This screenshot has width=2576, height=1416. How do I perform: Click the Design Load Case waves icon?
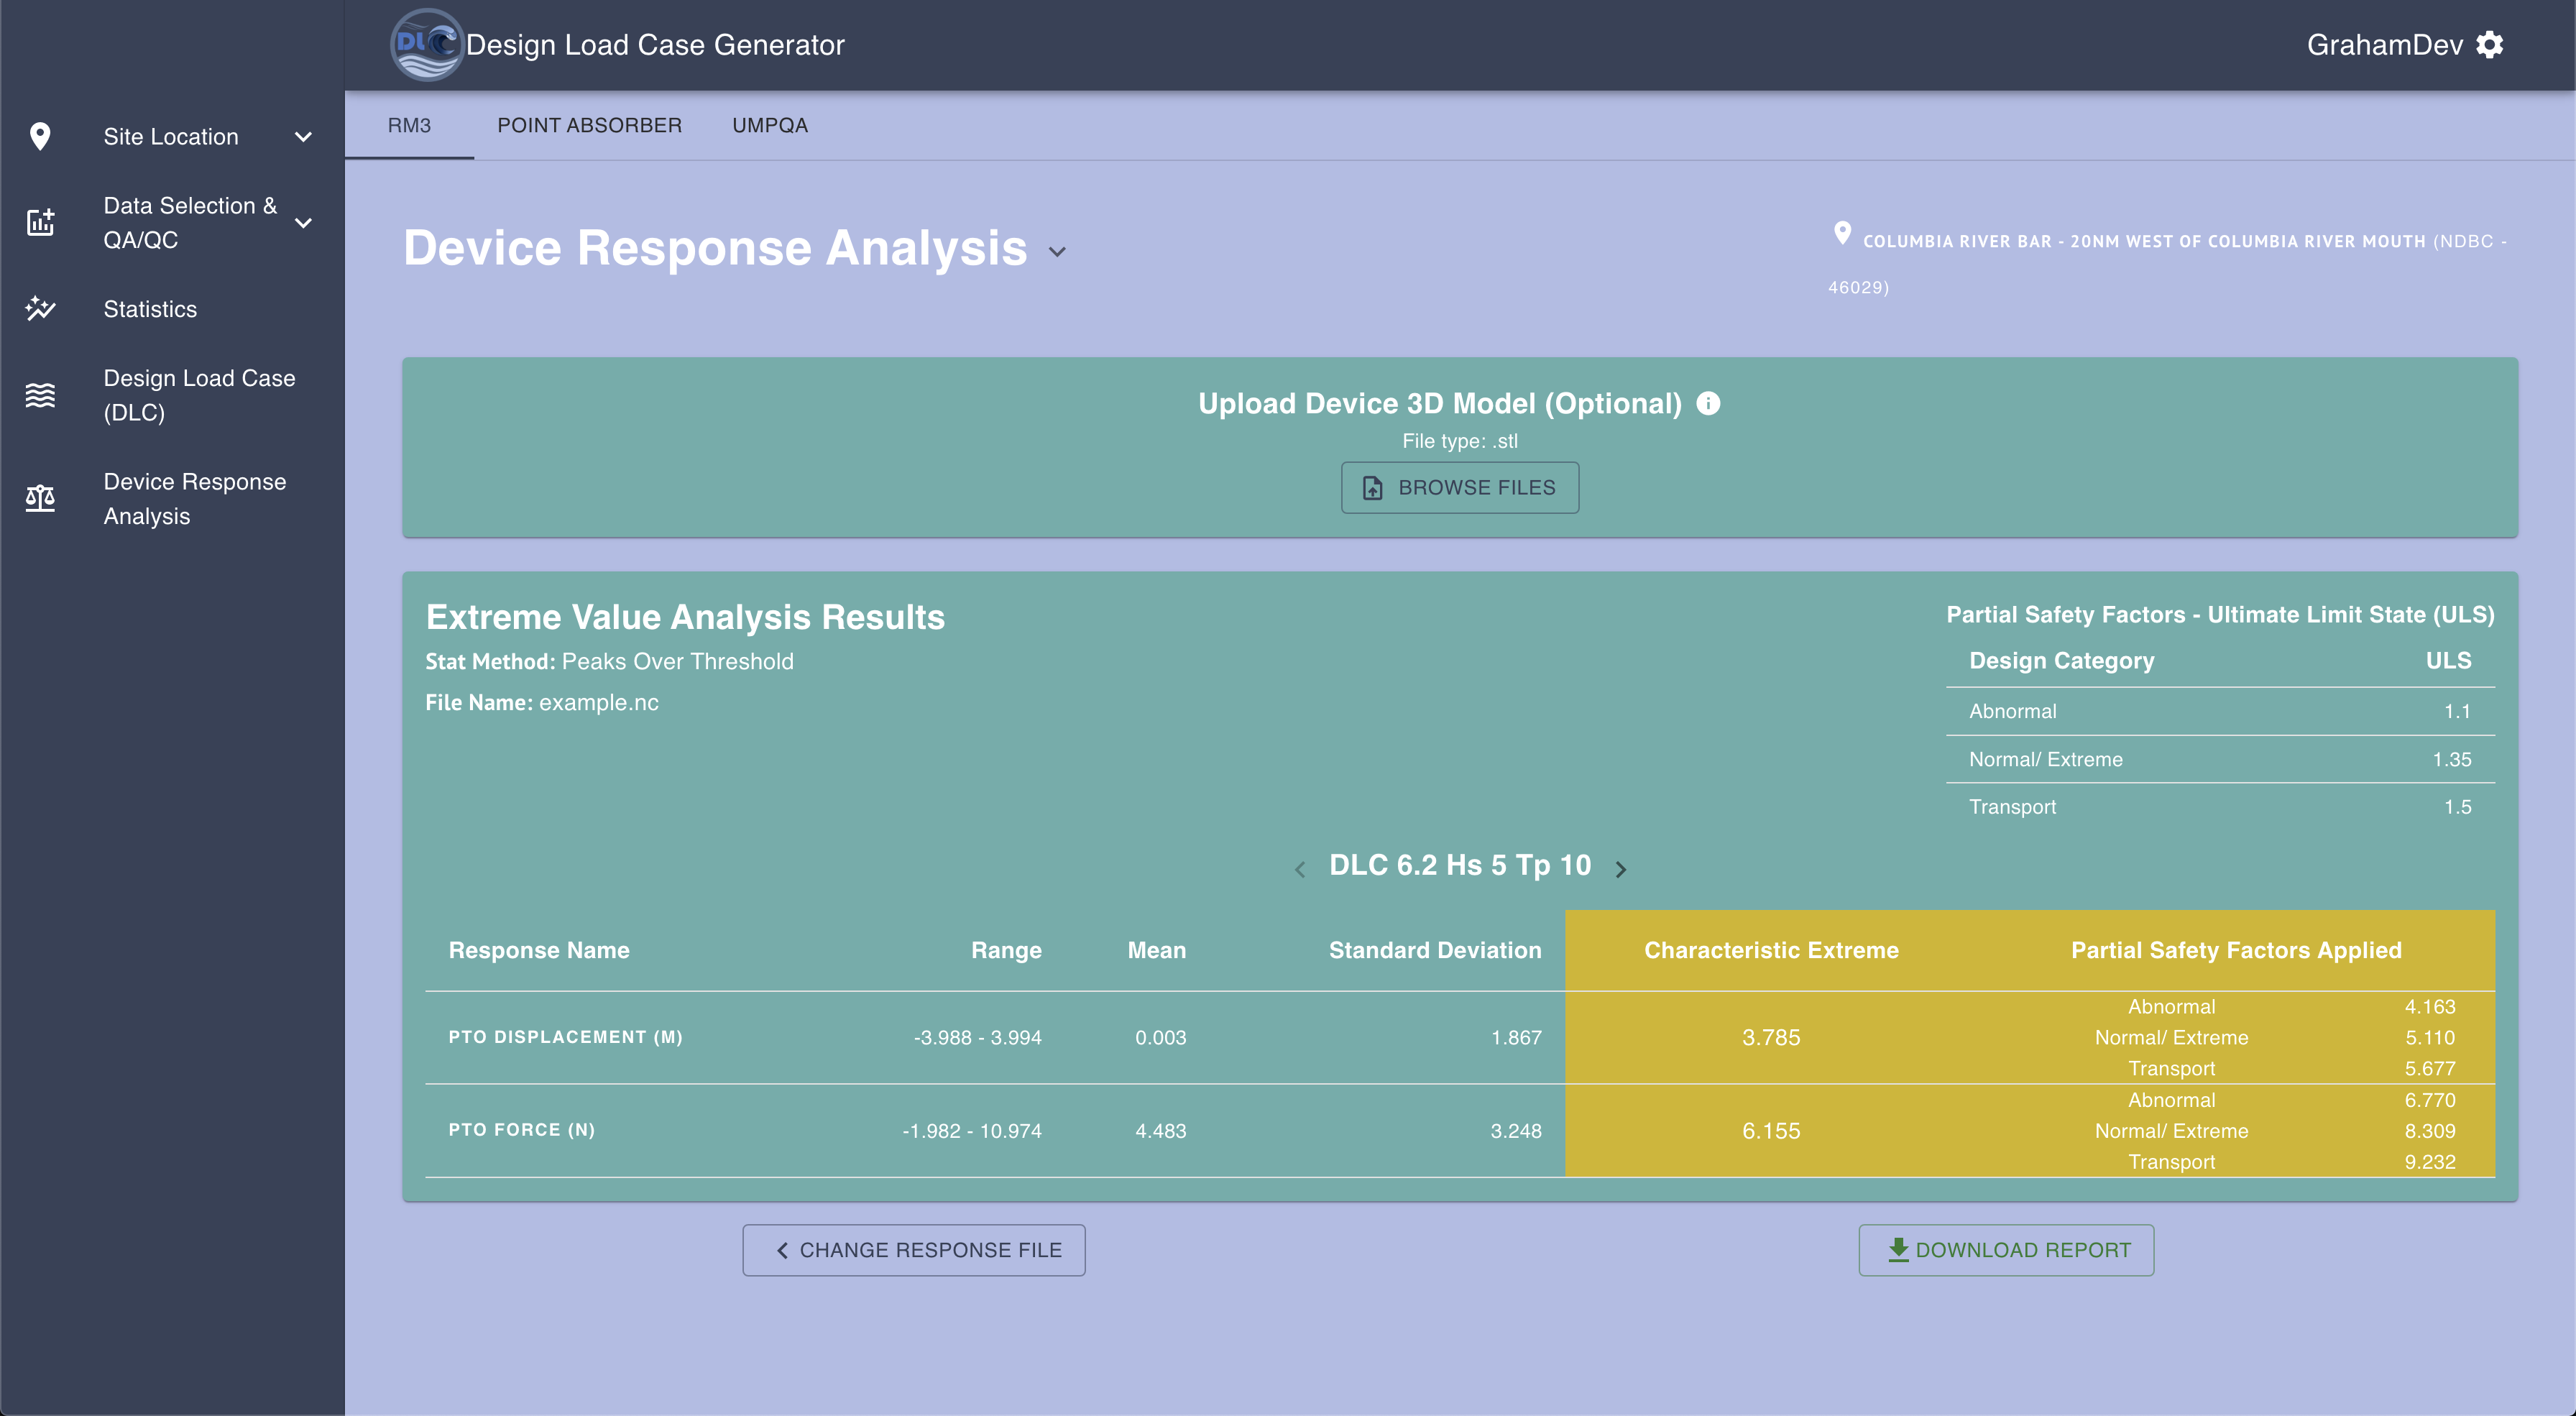[x=40, y=395]
